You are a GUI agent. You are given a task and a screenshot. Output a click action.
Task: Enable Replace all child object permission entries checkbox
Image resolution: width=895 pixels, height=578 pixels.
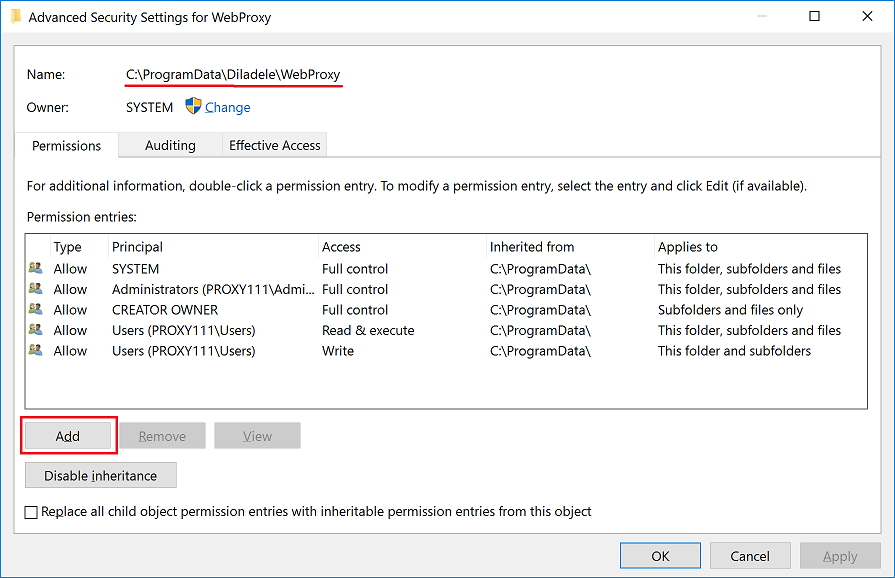coord(31,512)
